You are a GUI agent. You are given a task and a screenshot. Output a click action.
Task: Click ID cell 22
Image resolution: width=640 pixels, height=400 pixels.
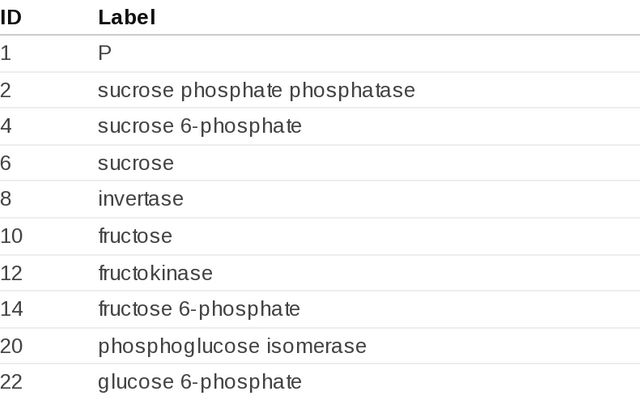(x=11, y=382)
